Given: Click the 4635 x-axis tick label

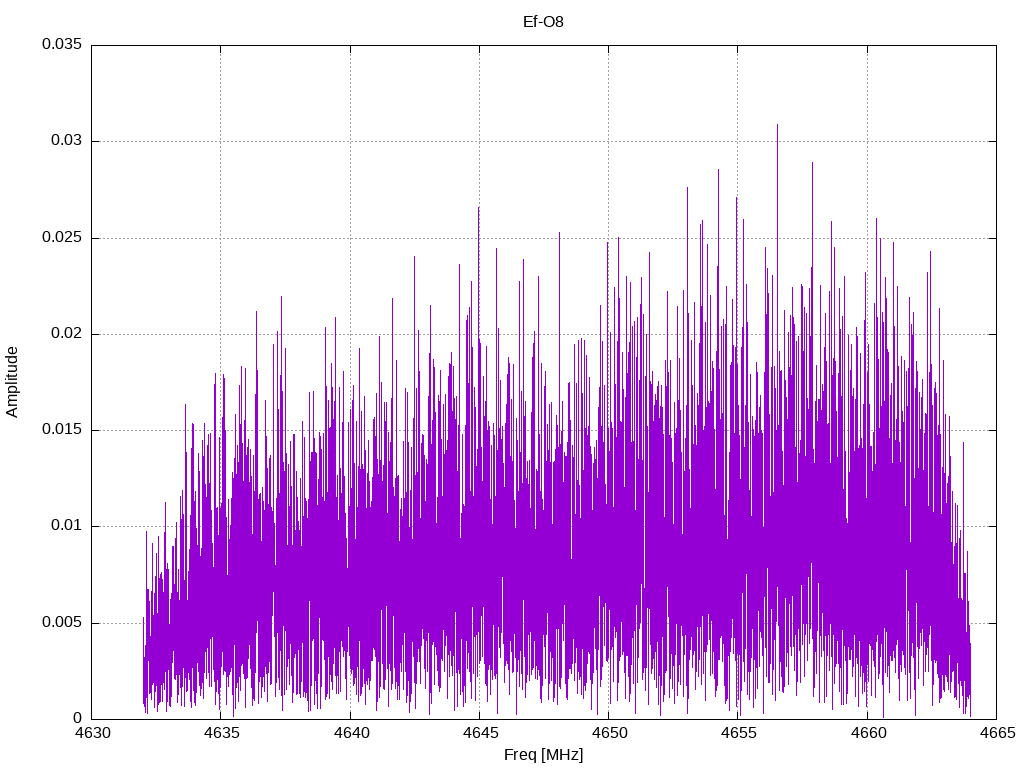Looking at the screenshot, I should coord(221,733).
